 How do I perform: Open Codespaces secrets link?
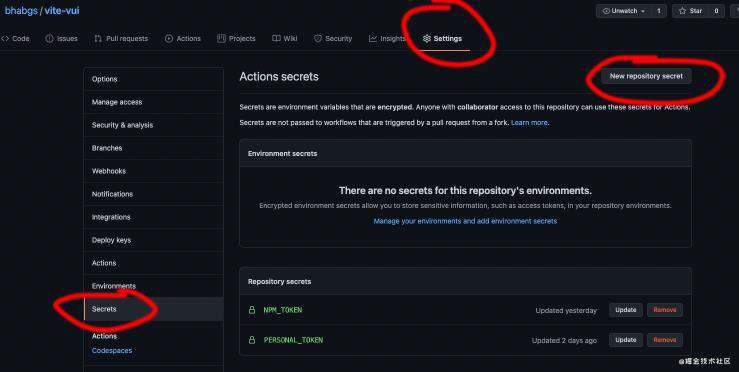click(112, 350)
